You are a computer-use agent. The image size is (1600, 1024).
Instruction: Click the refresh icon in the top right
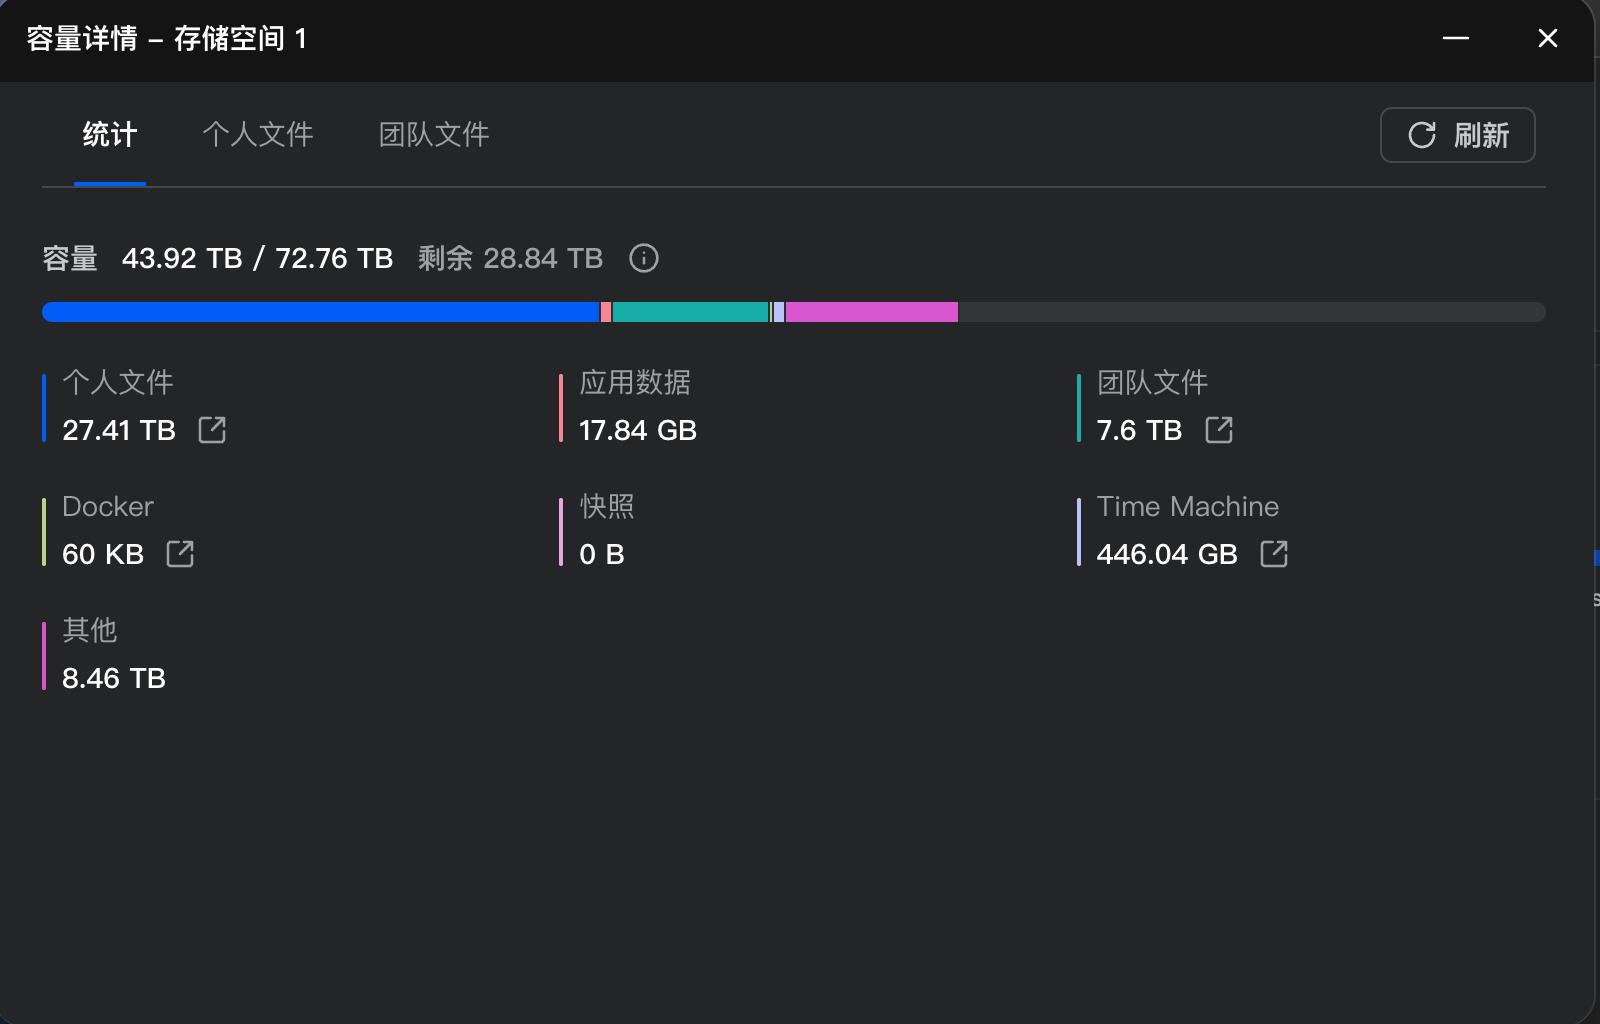coord(1423,135)
